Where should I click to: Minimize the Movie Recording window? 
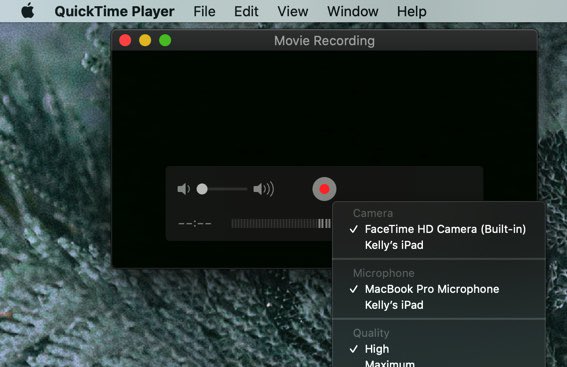pos(145,40)
